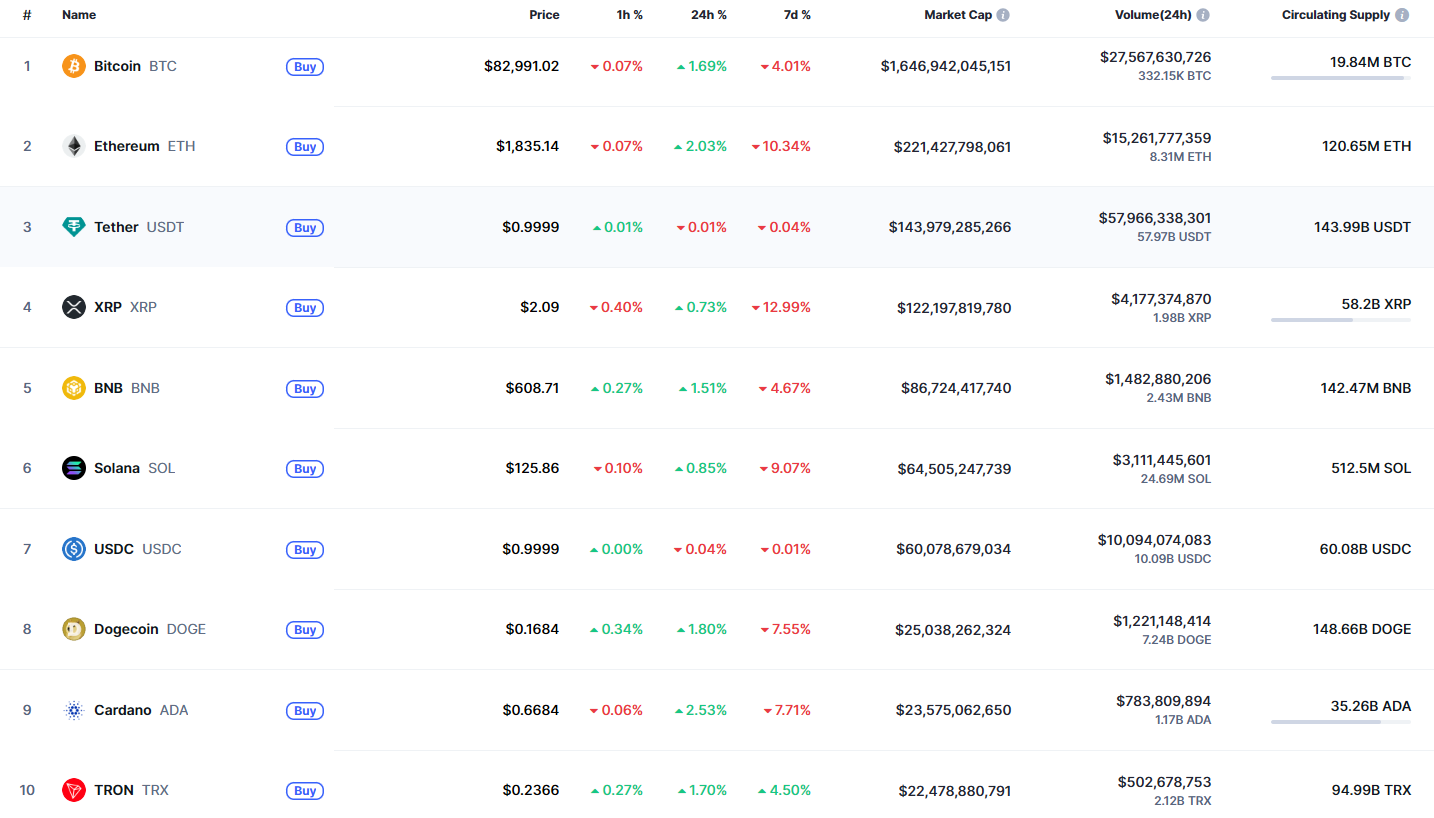
Task: Sort by rank number column header
Action: tap(27, 15)
